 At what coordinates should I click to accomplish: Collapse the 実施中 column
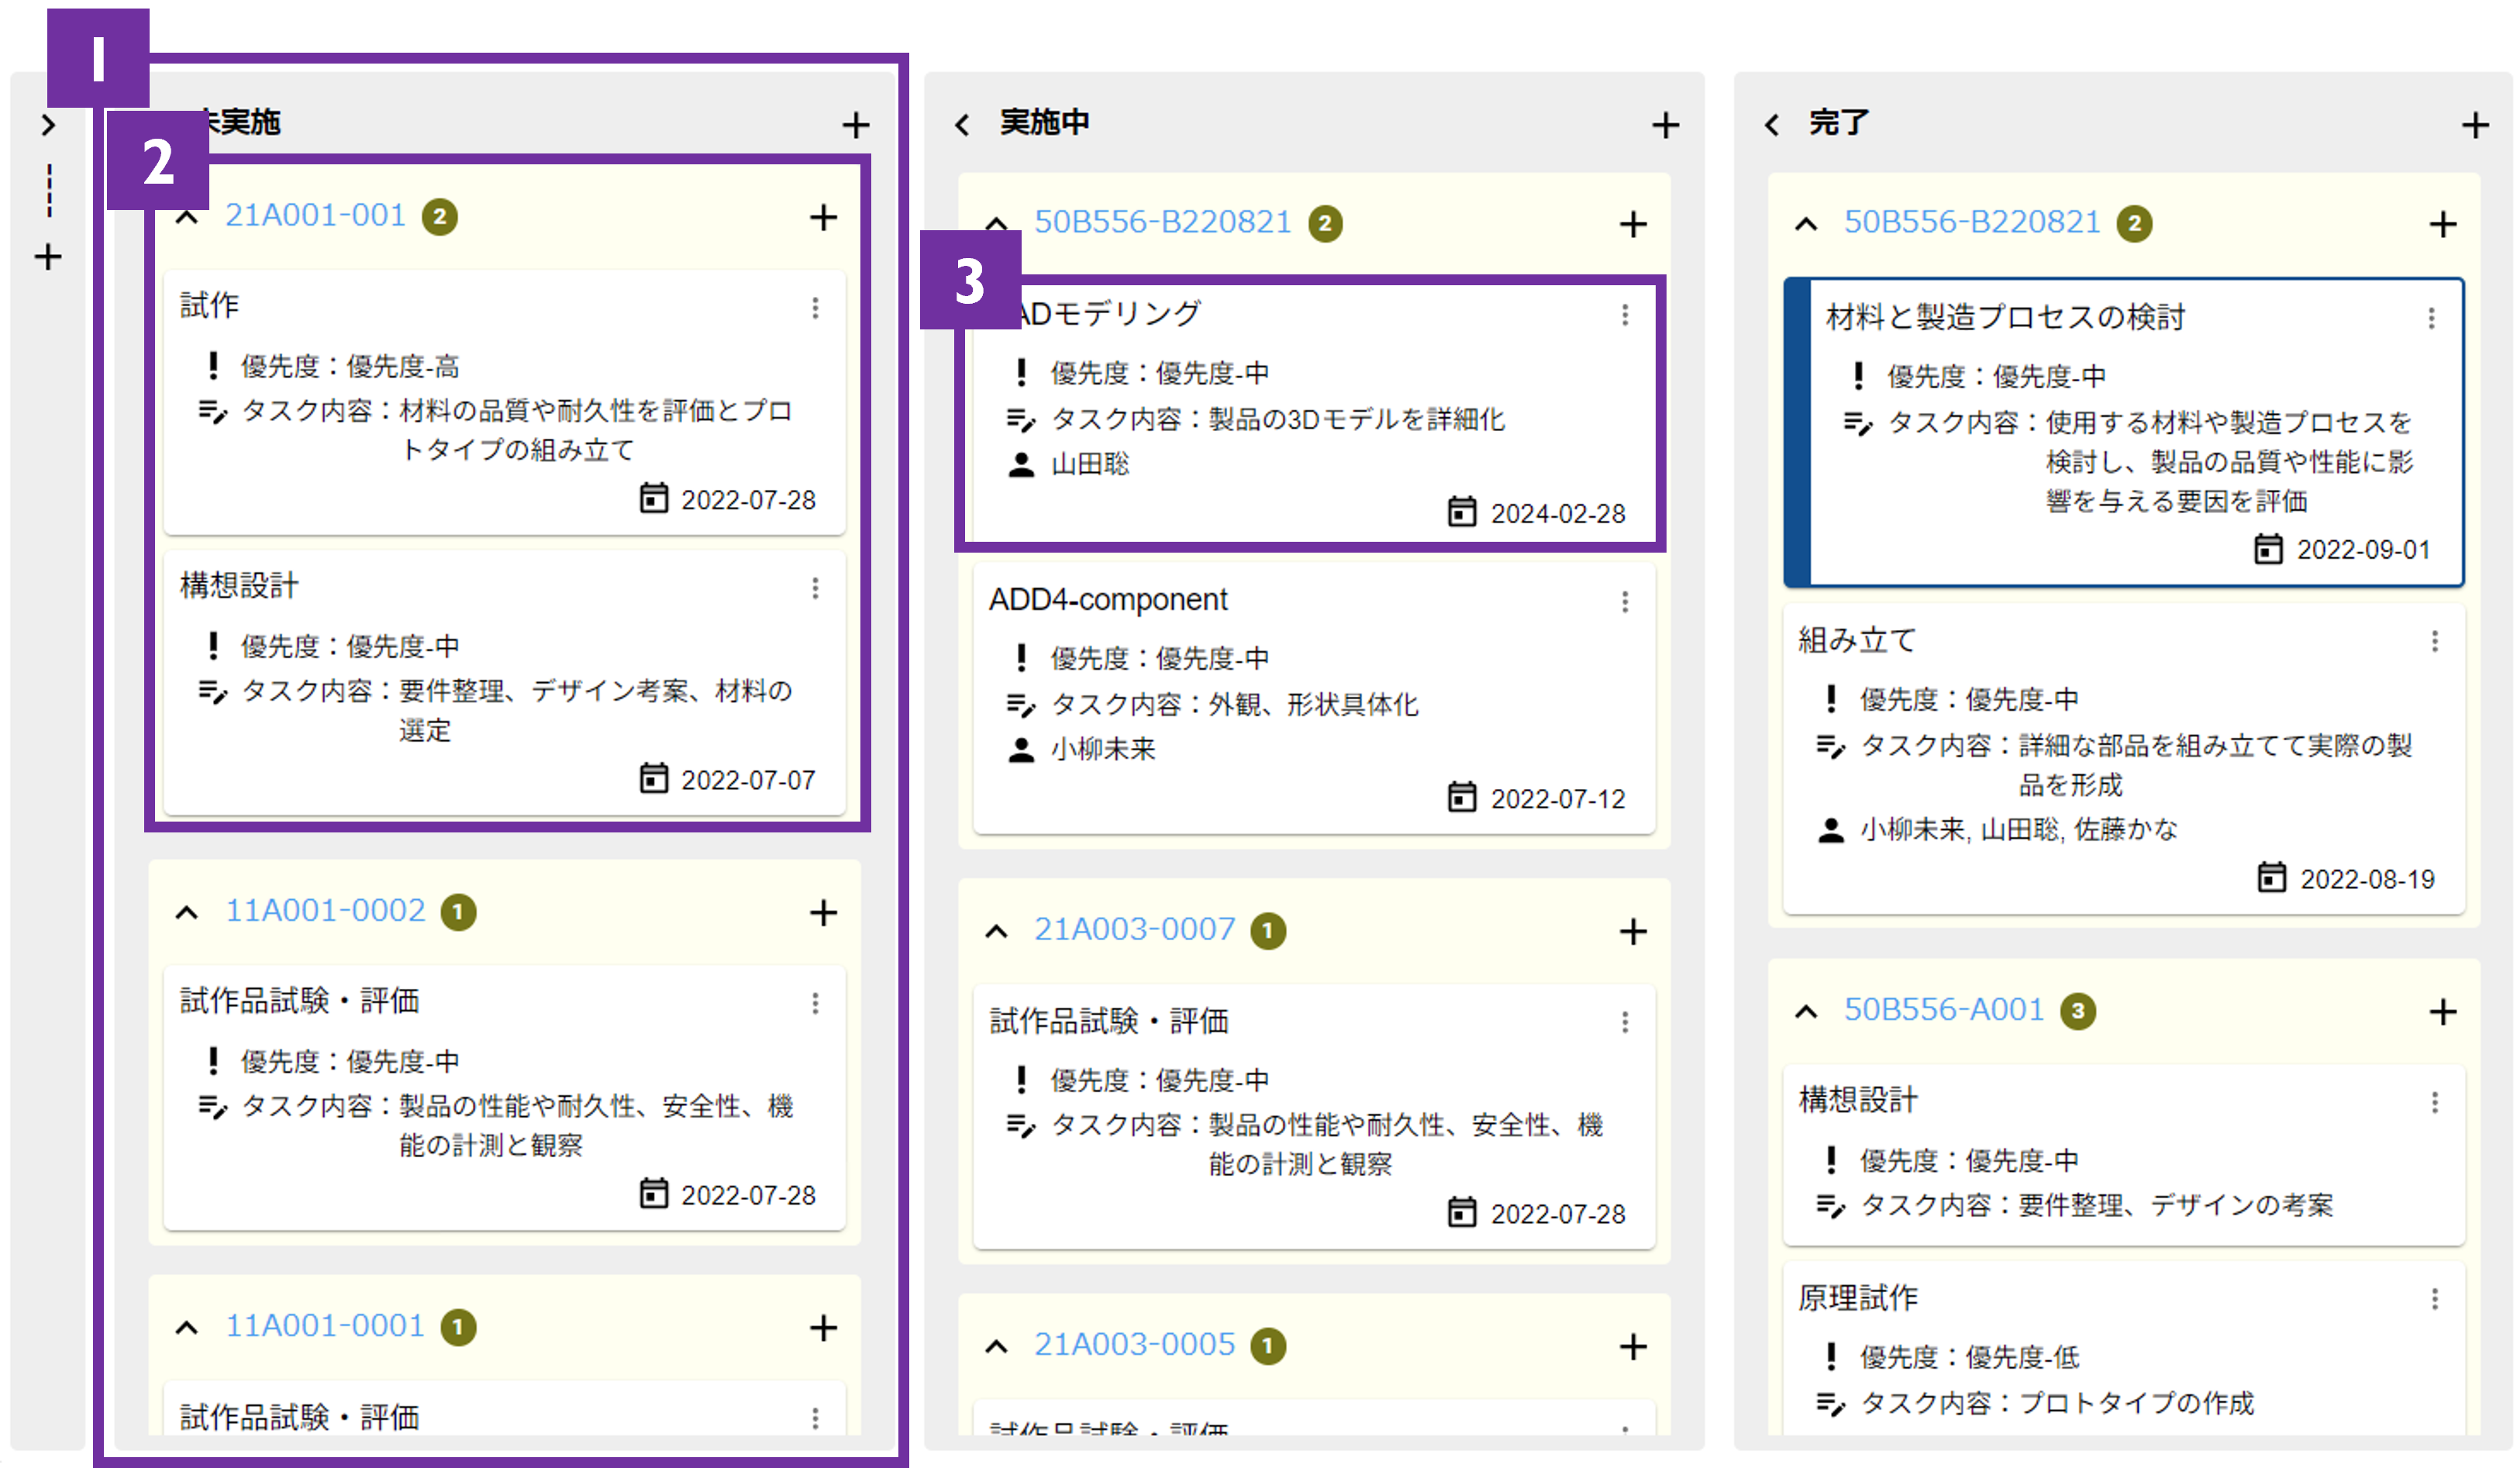point(962,125)
